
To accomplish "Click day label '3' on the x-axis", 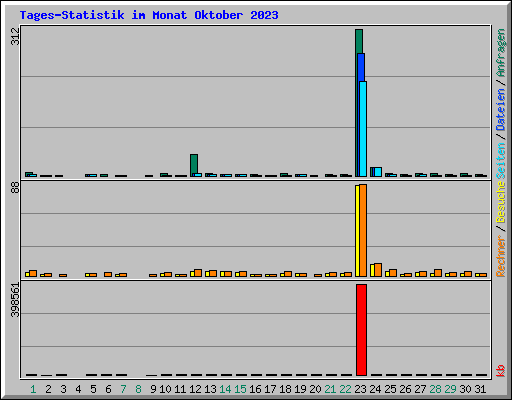I will [x=63, y=389].
